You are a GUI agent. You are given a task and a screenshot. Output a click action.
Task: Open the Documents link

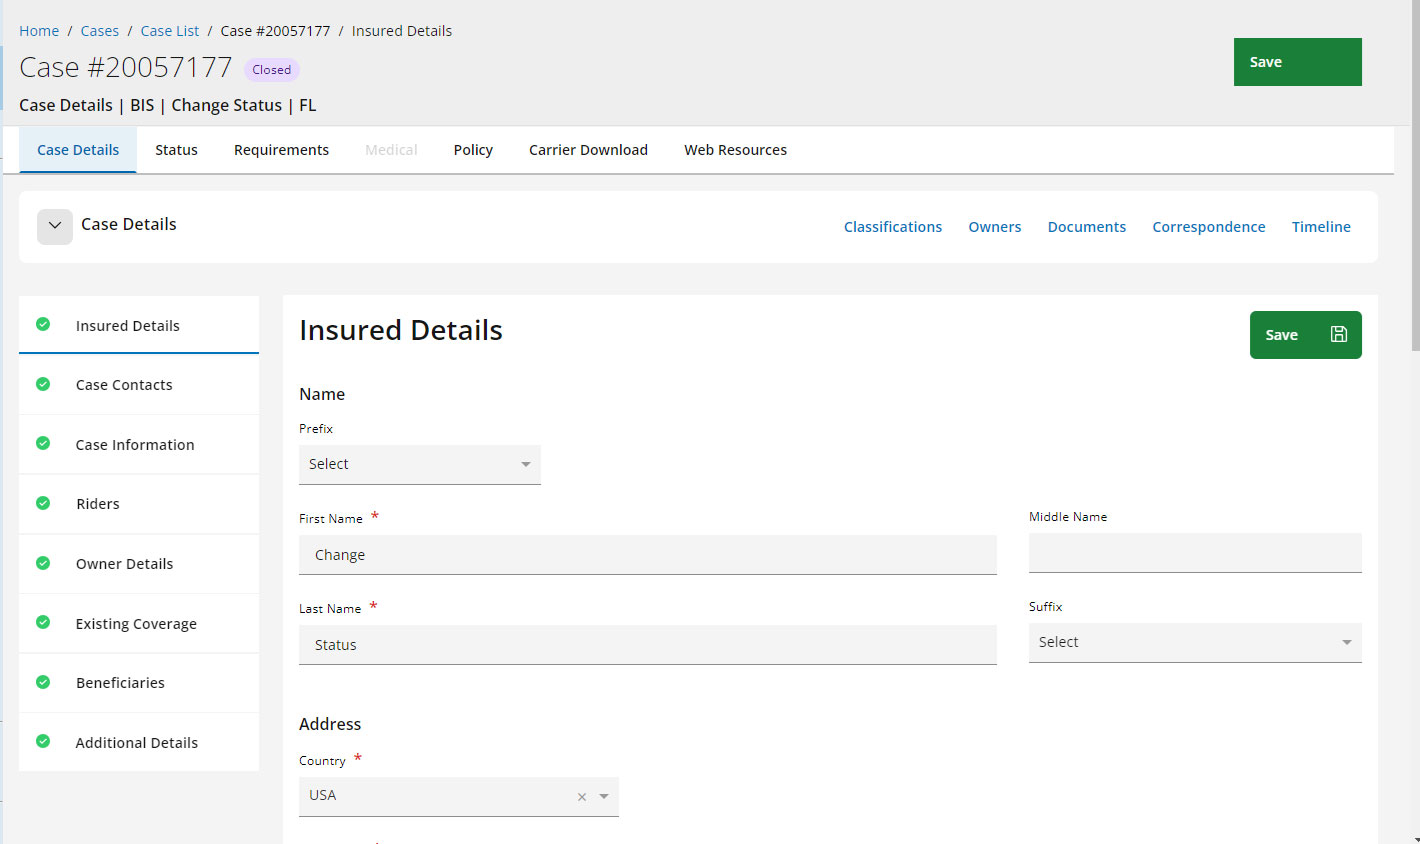click(1086, 227)
